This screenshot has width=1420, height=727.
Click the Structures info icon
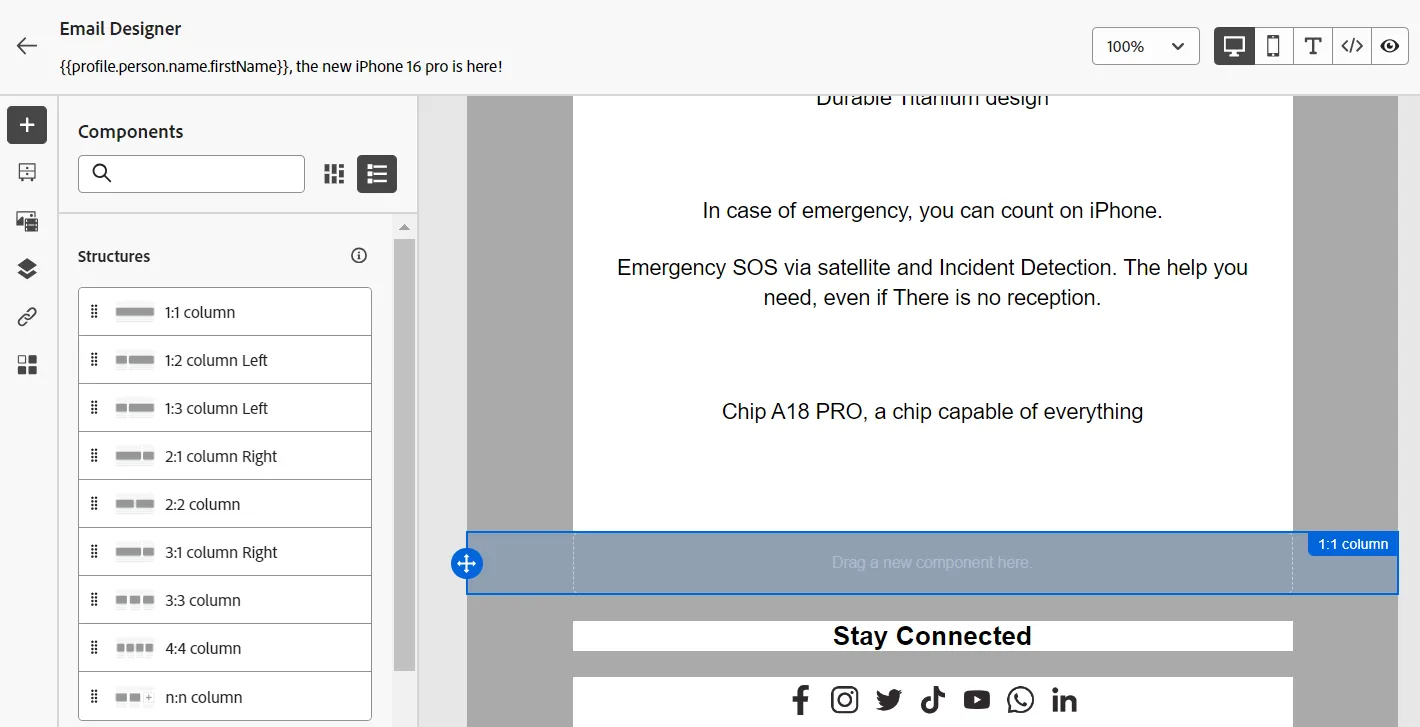click(x=359, y=256)
